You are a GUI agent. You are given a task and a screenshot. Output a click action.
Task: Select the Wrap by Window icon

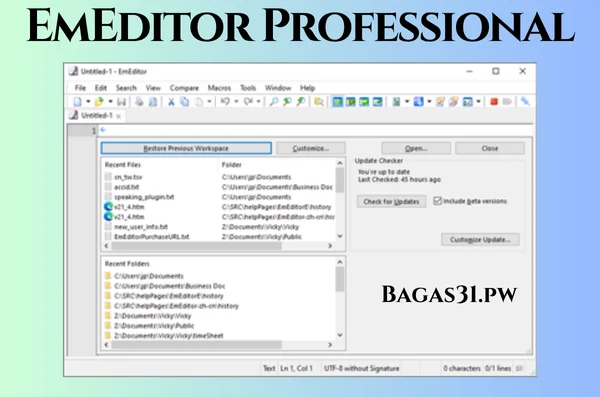(364, 101)
